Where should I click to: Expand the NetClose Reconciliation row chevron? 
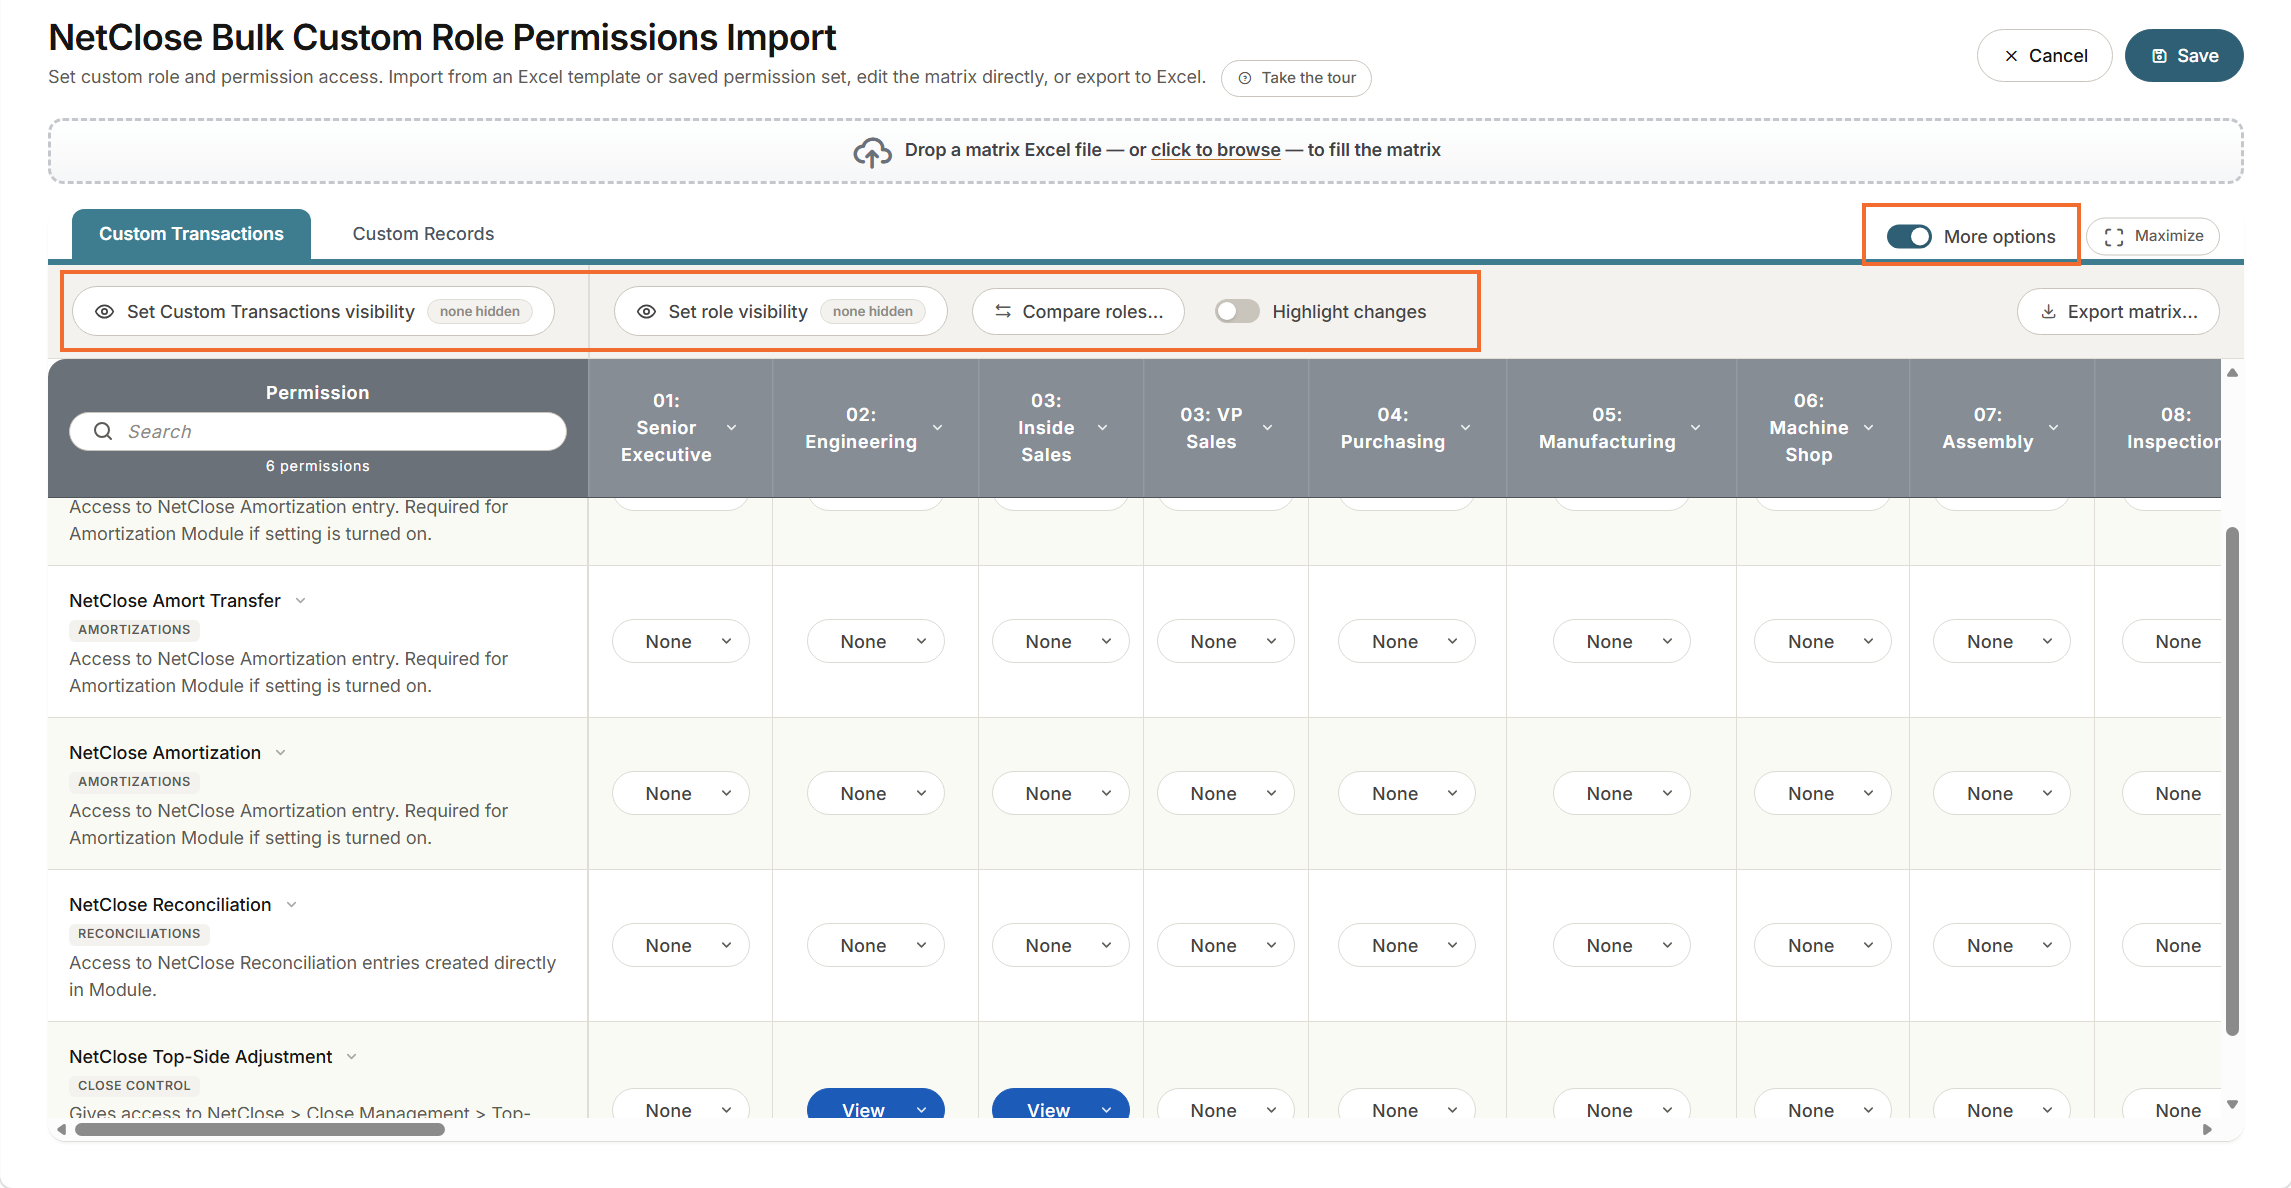pos(292,905)
